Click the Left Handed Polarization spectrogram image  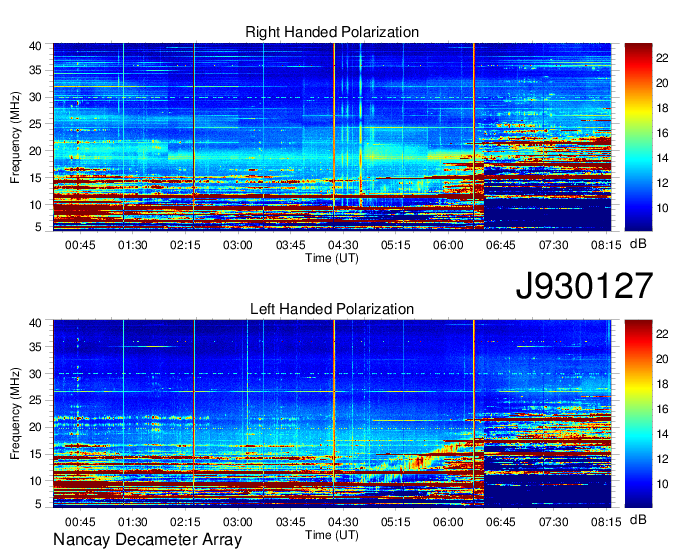(332, 414)
